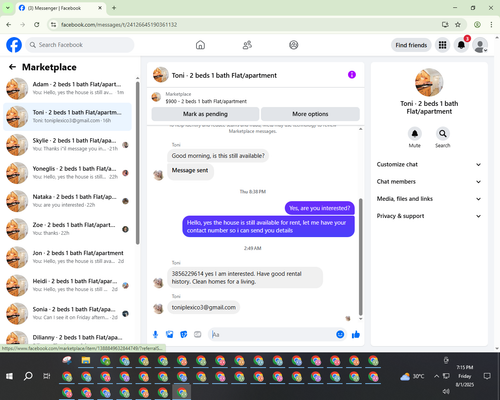
Task: Focus the message input field
Action: click(x=273, y=334)
